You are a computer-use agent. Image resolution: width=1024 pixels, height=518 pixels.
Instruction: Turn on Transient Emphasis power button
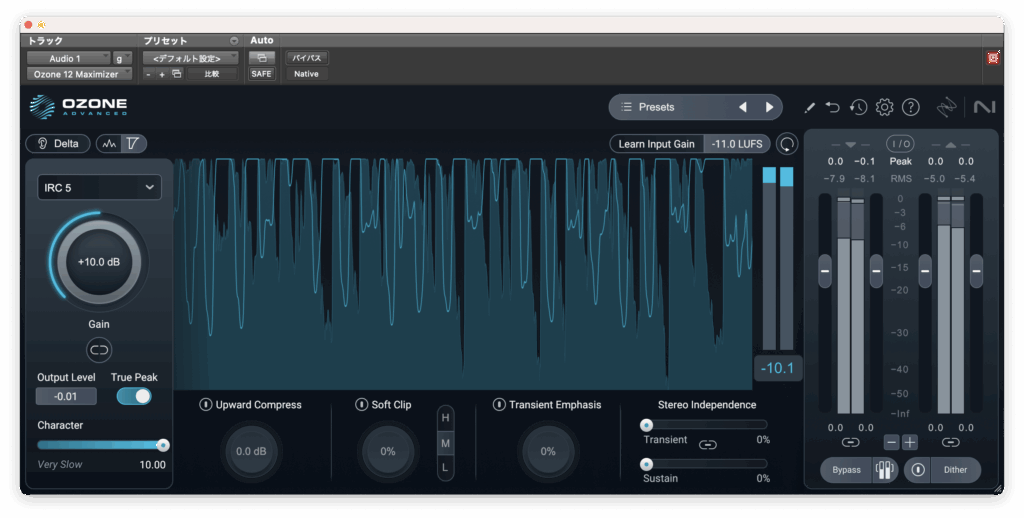pos(499,405)
